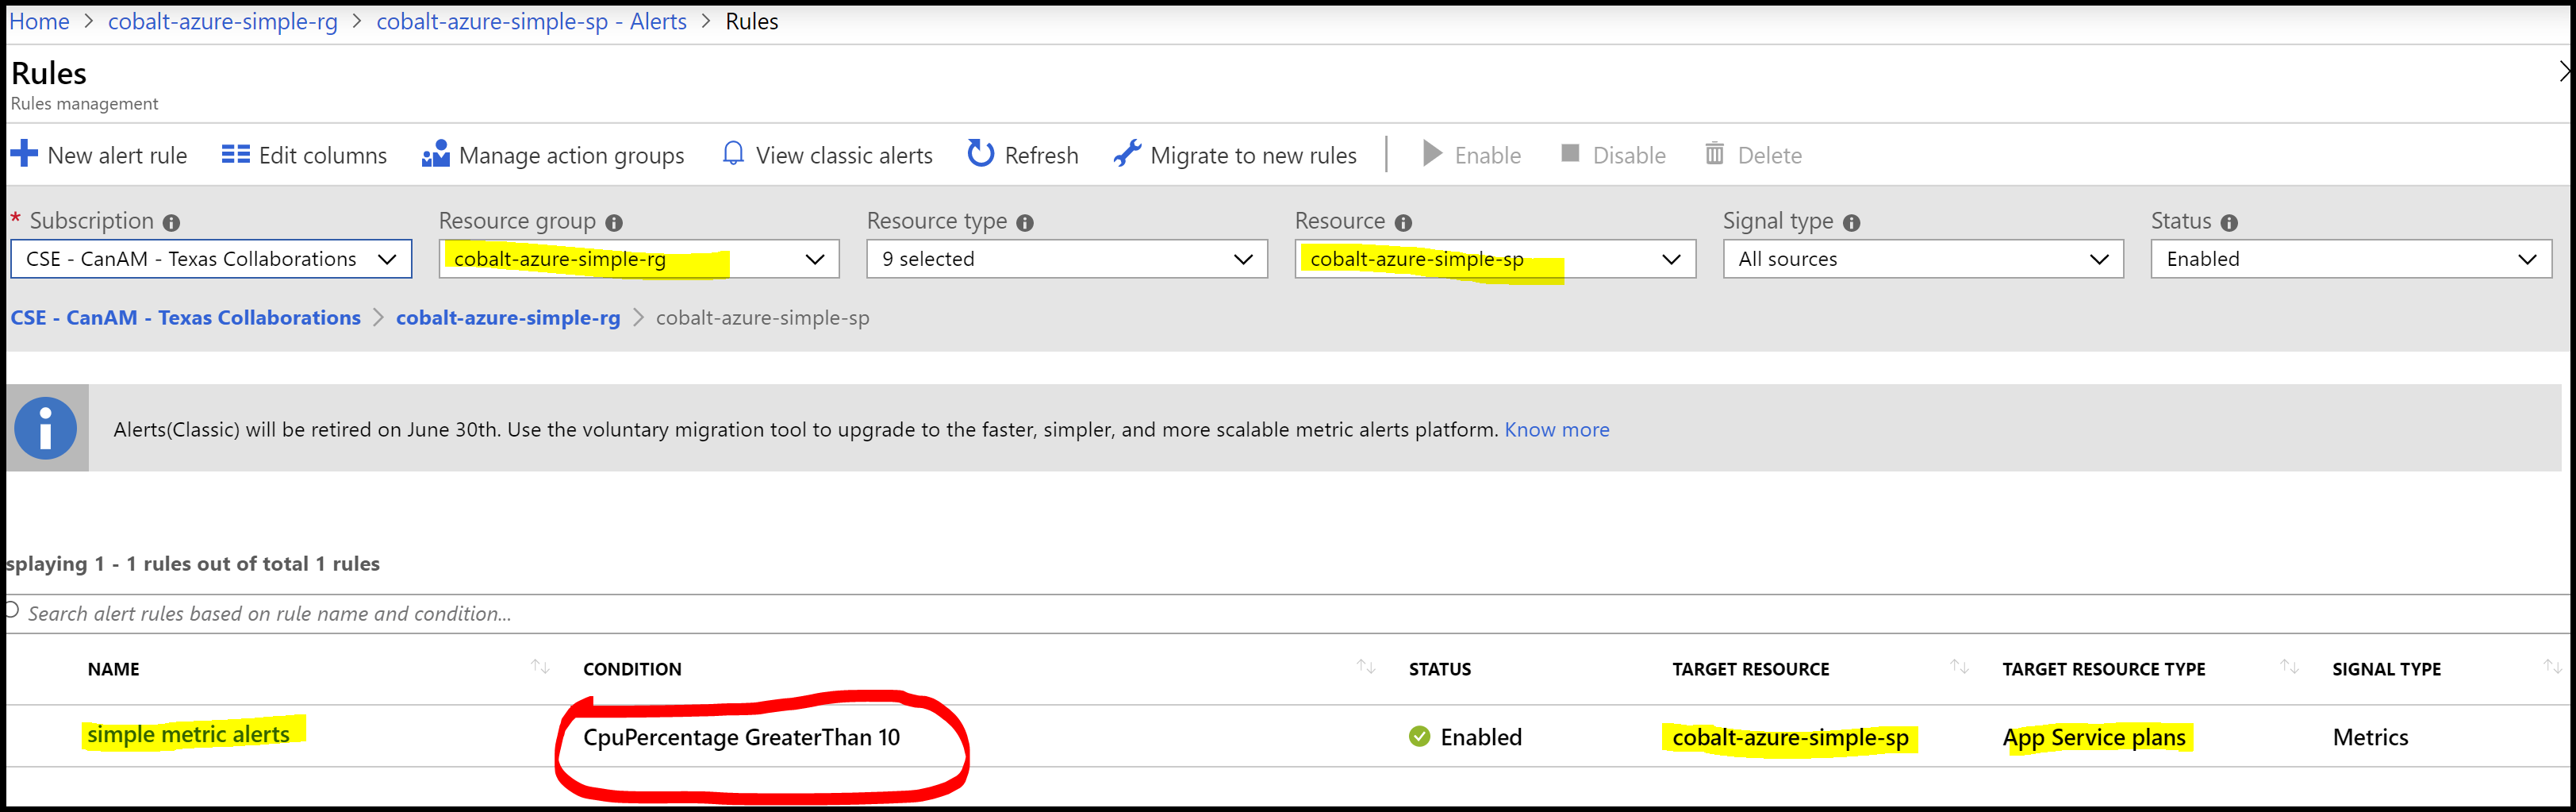Expand the Signal type All sources dropdown
Image resolution: width=2576 pixels, height=812 pixels.
click(1923, 259)
